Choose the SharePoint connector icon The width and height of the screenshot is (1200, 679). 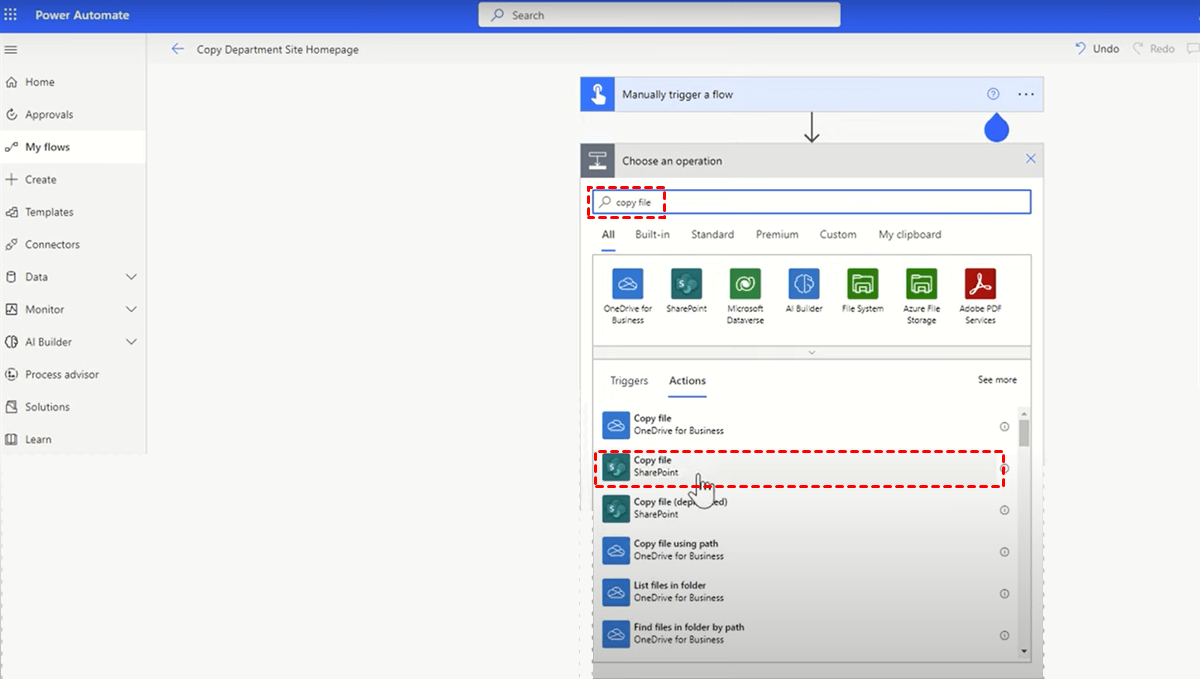(x=686, y=284)
